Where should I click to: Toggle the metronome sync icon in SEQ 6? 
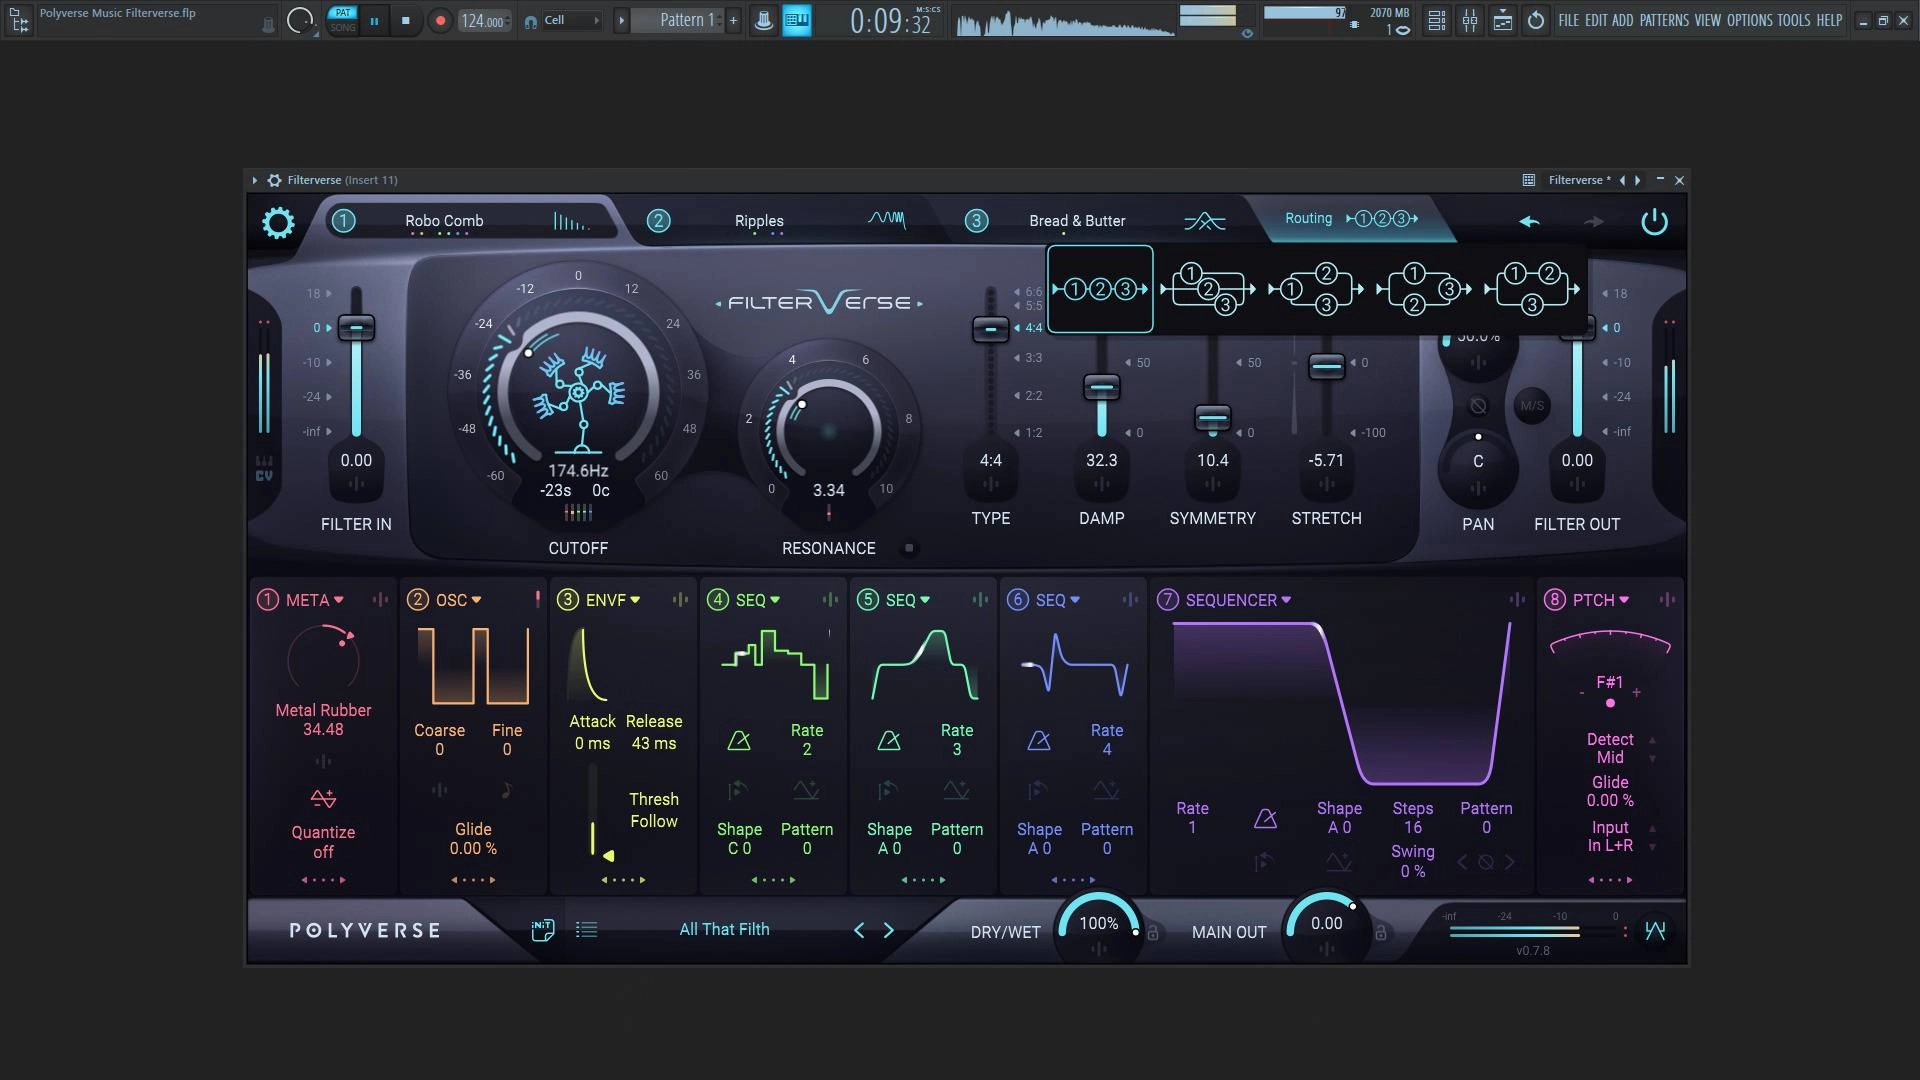[x=1039, y=740]
